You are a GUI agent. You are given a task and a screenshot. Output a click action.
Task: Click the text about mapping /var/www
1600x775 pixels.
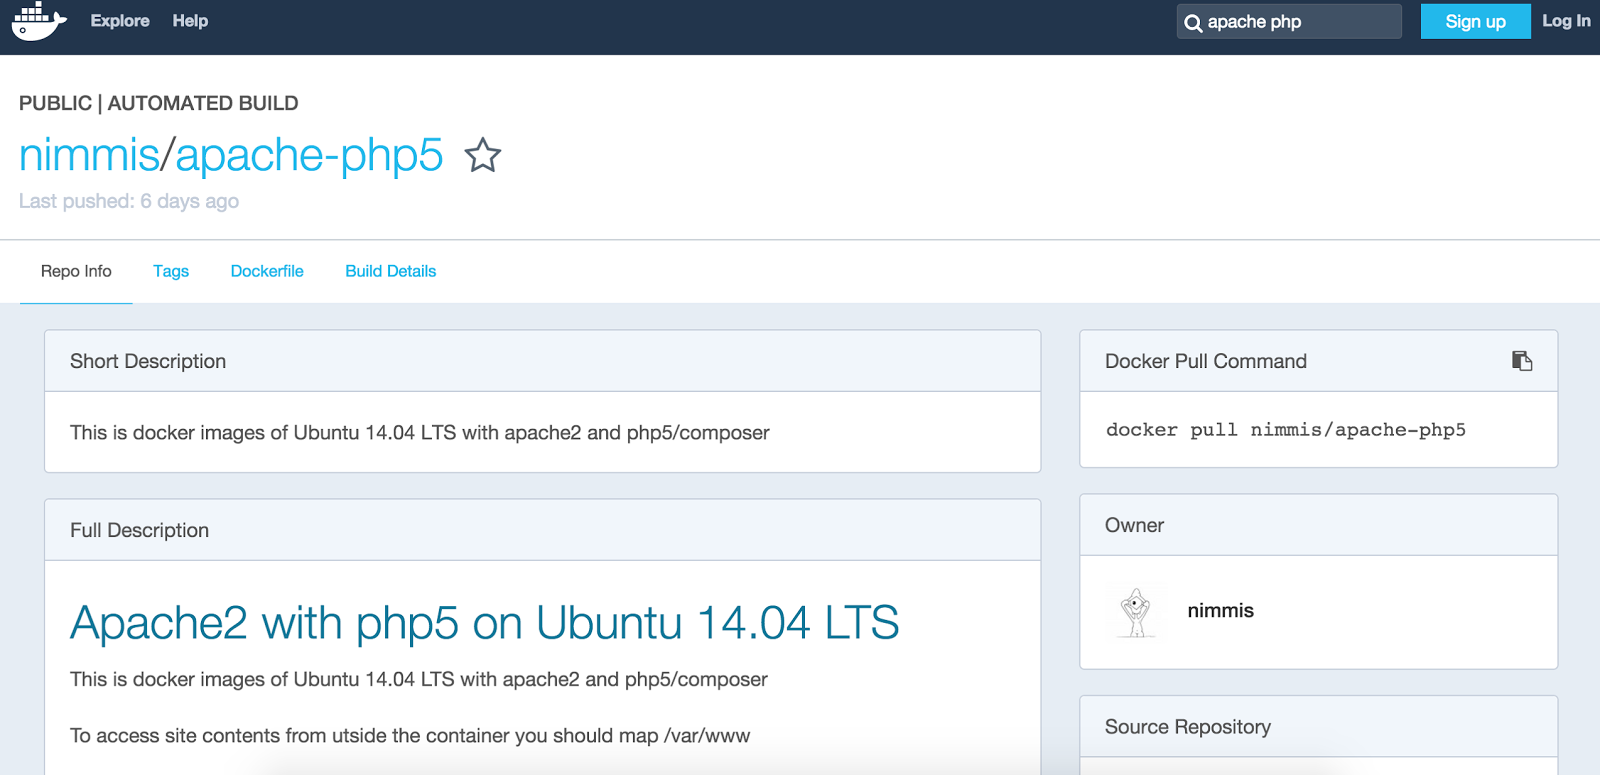tap(410, 736)
